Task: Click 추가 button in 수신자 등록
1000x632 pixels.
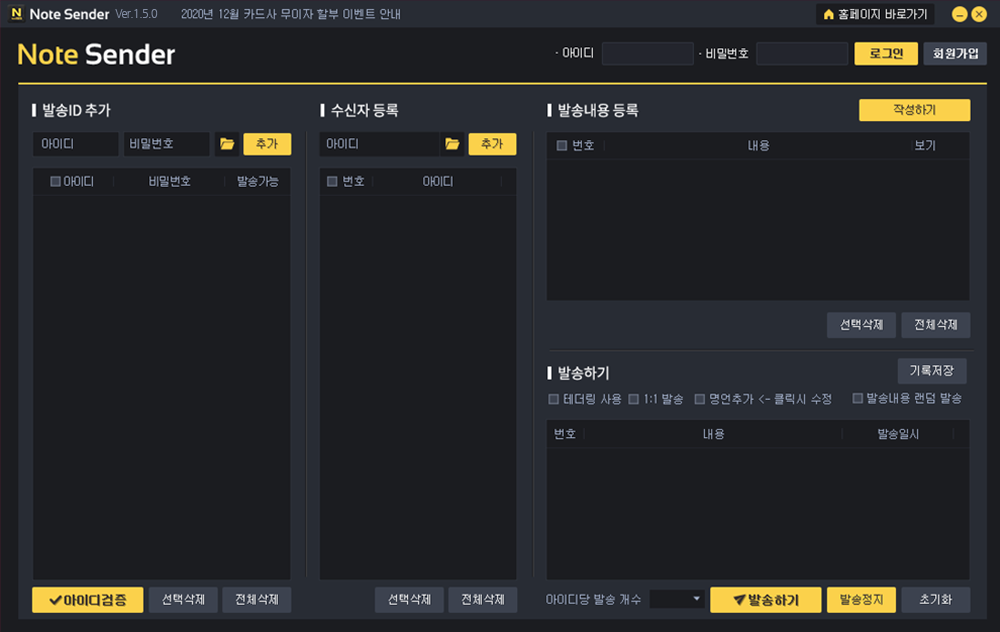Action: pos(492,144)
